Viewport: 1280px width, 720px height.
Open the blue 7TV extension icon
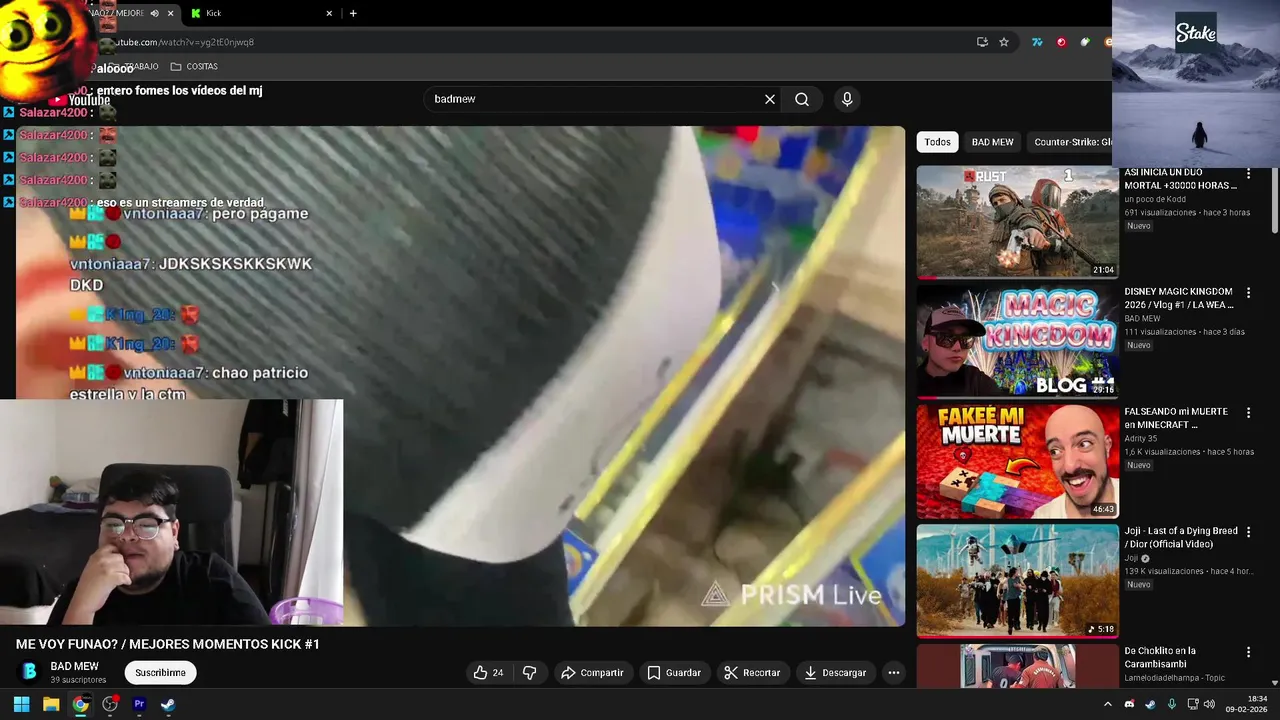(1037, 42)
